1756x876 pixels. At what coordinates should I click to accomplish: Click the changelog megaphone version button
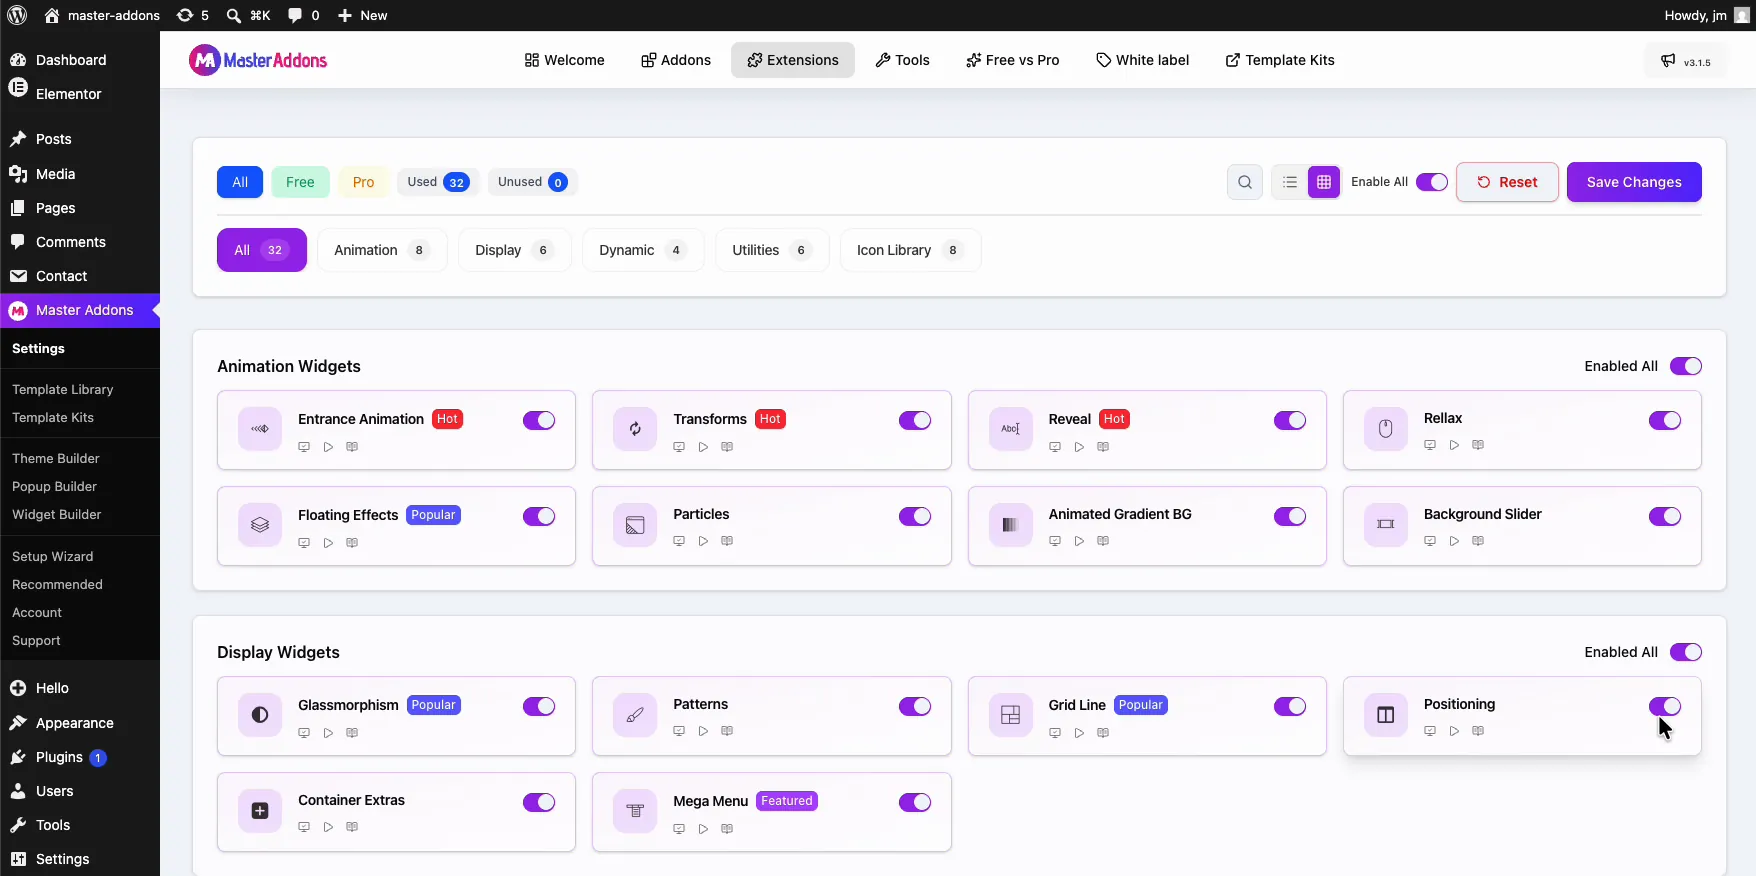(1685, 61)
